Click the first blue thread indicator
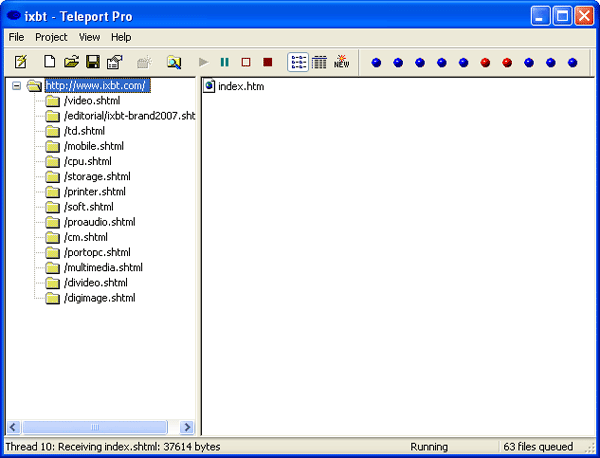This screenshot has height=458, width=600. click(377, 62)
